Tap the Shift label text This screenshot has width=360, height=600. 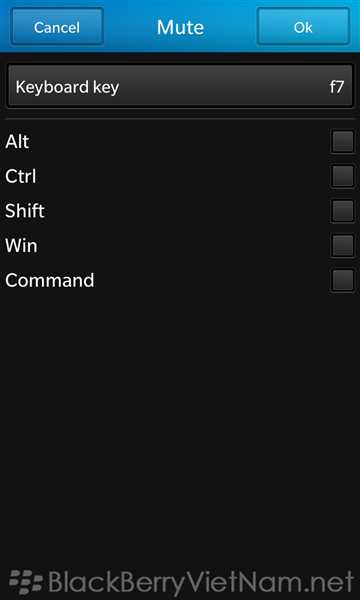[25, 211]
